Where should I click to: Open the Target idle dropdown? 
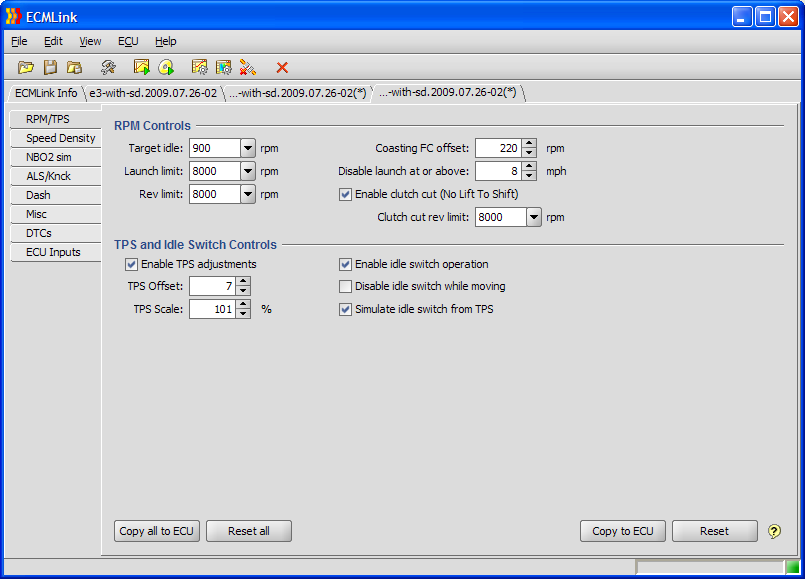[x=248, y=148]
